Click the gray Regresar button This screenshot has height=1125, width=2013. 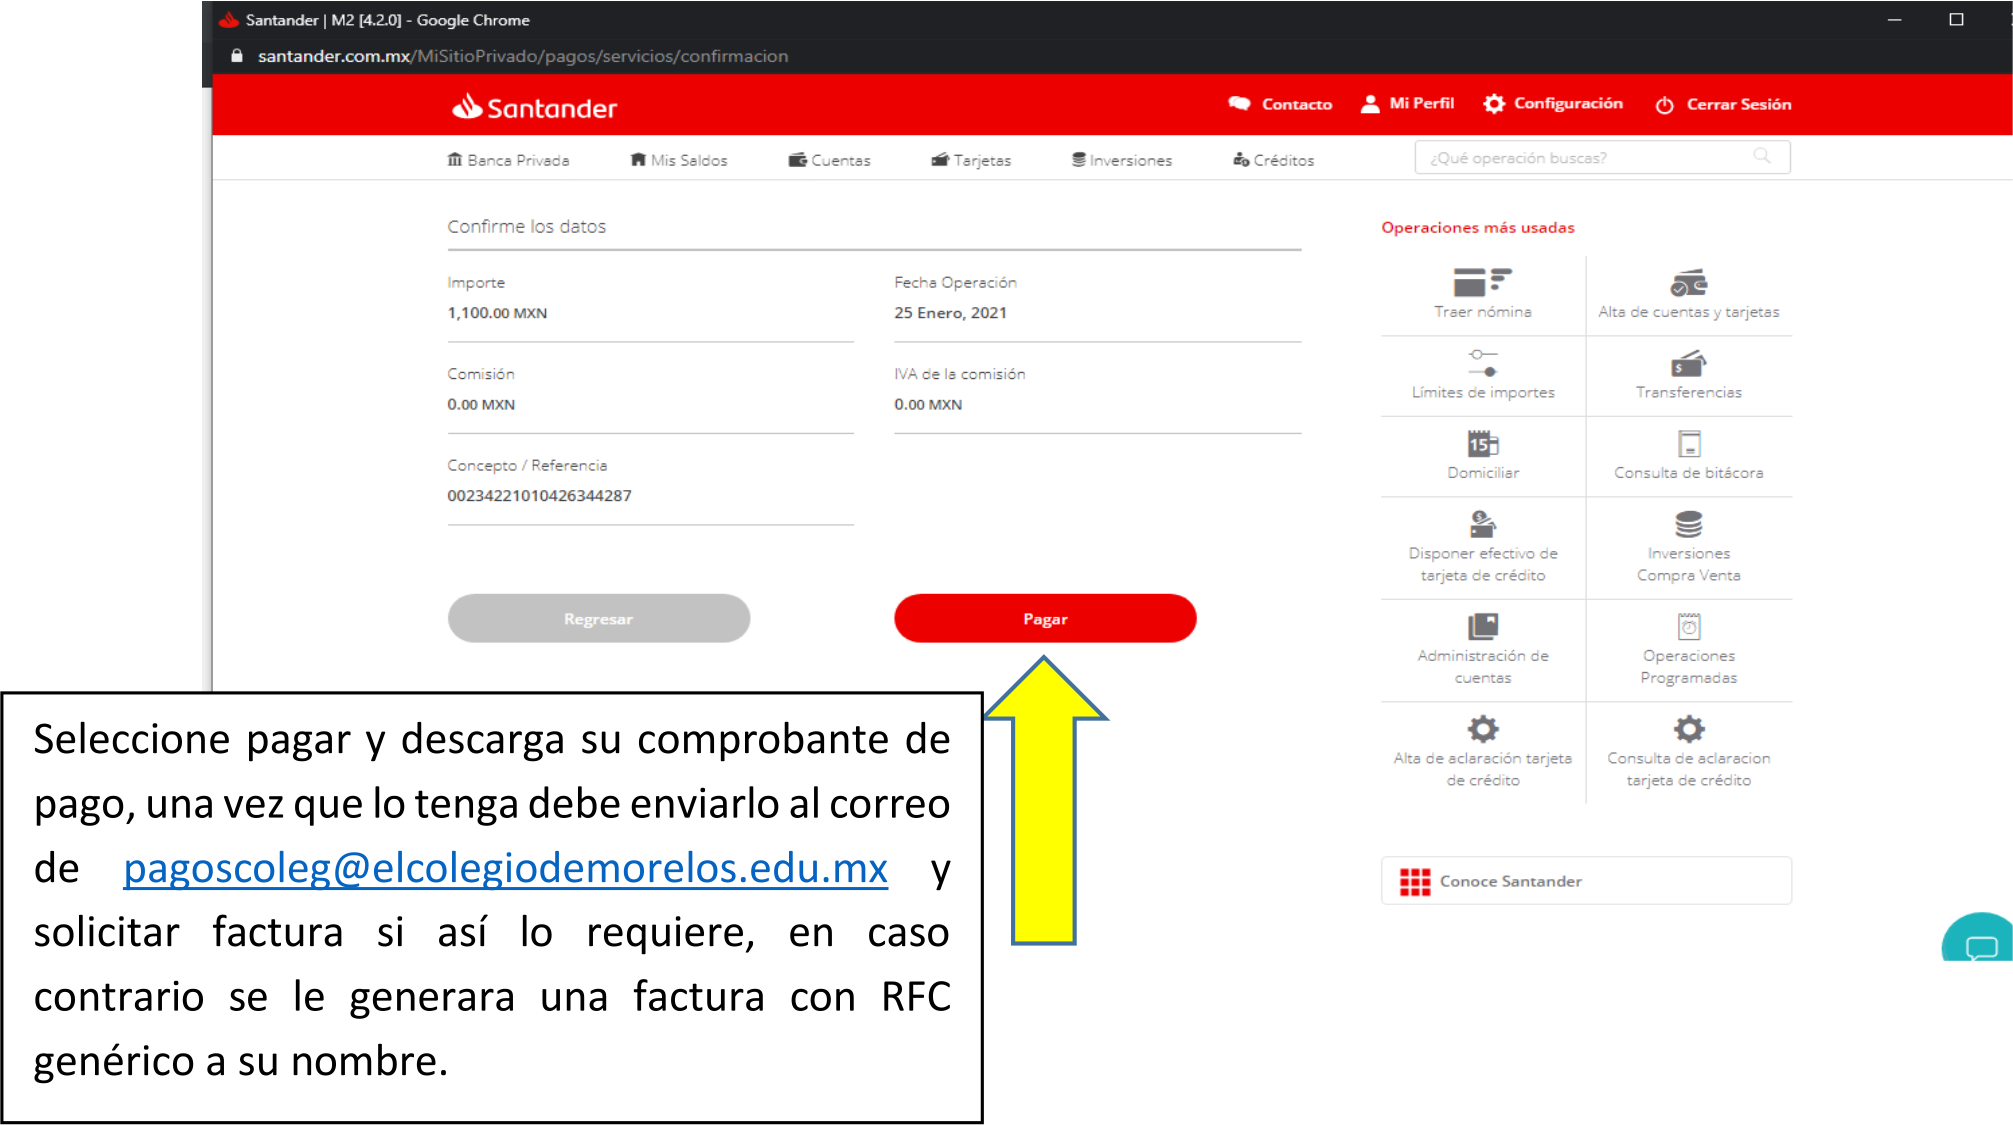(598, 619)
